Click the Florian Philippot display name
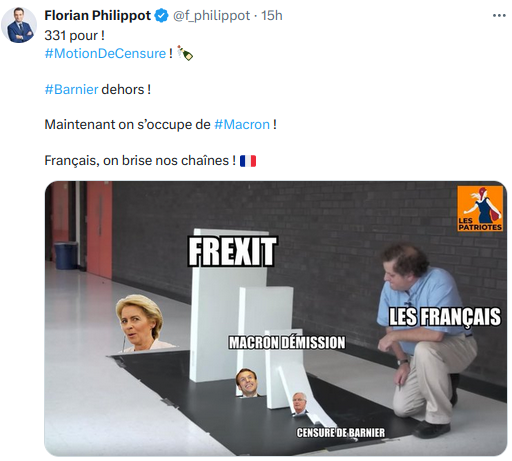 [98, 15]
